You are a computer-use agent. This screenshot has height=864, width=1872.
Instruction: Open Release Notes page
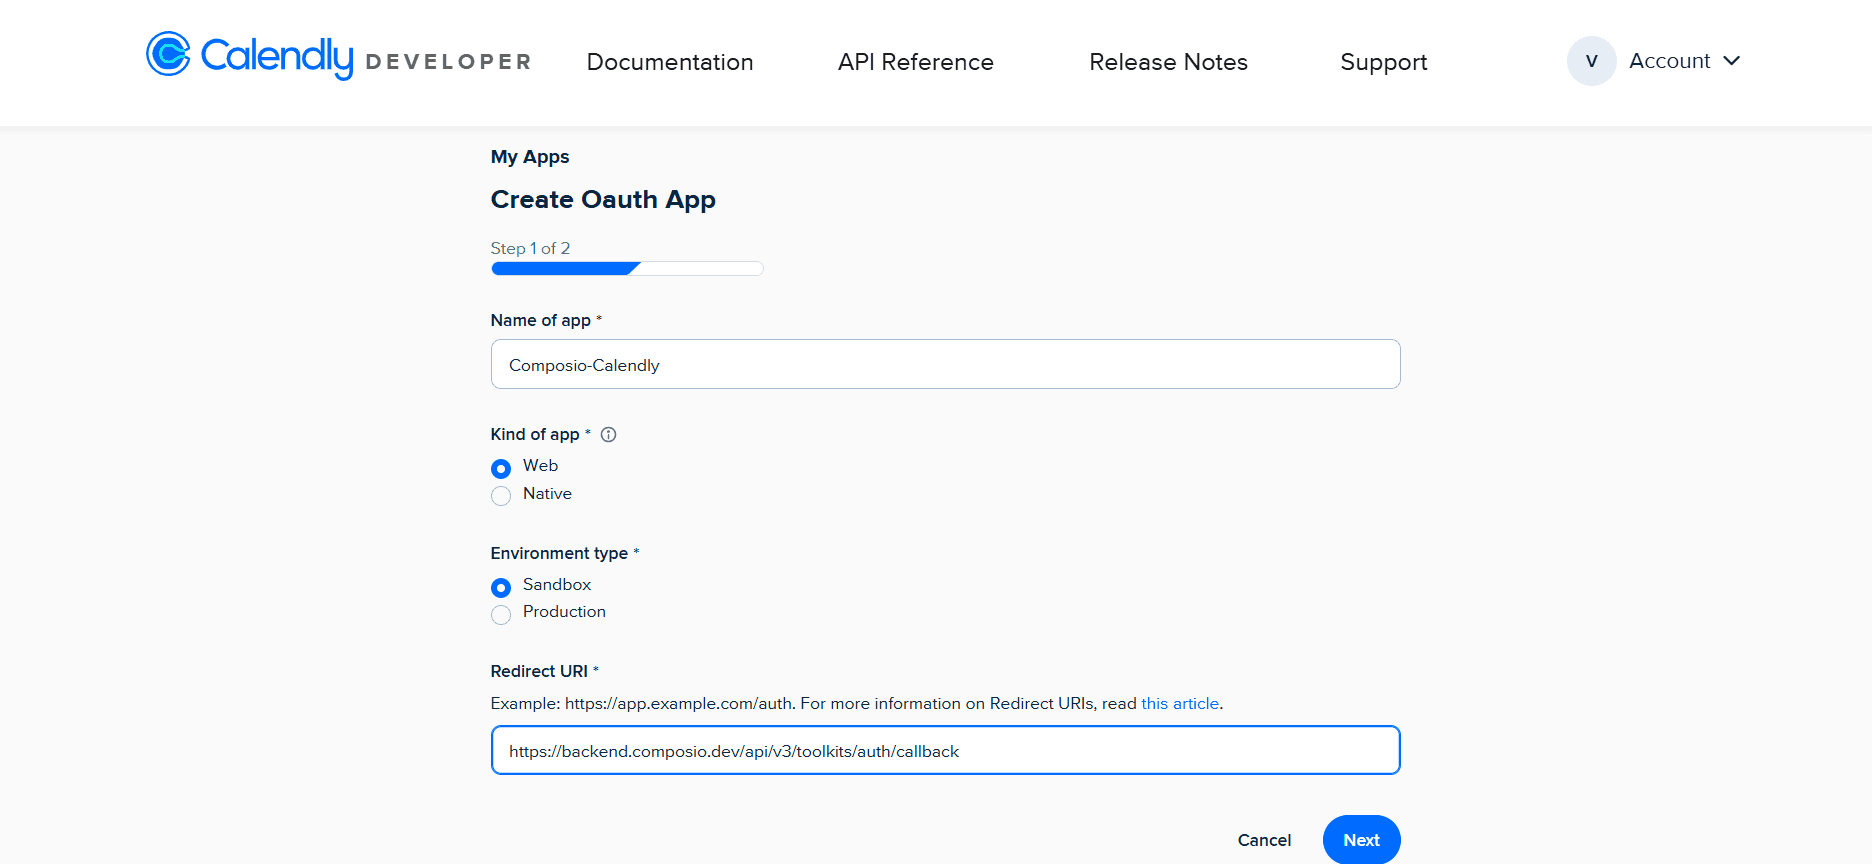(1168, 62)
